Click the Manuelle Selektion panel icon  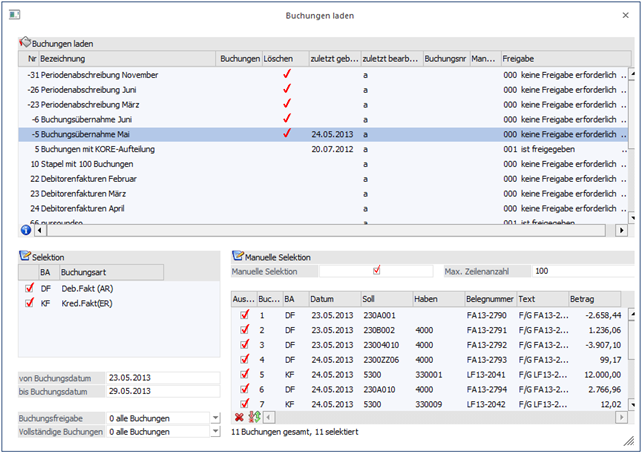[238, 257]
